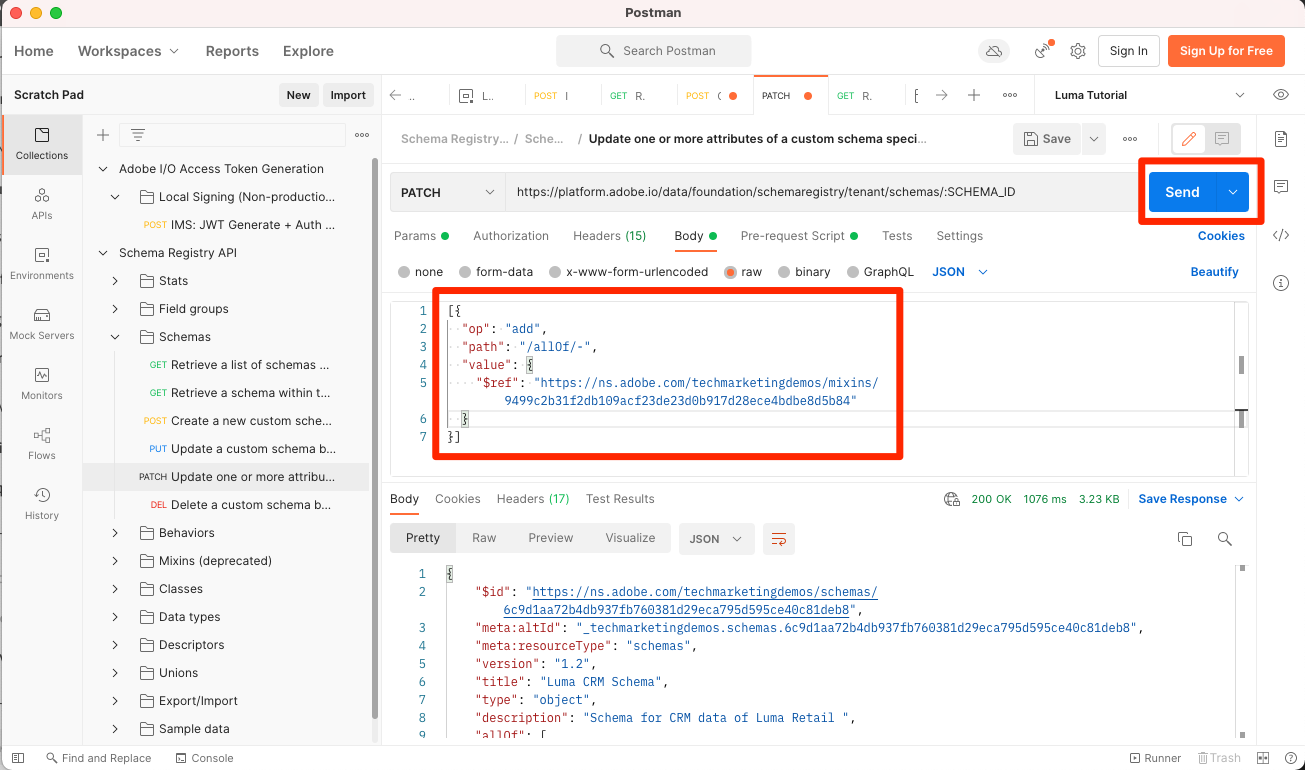Click the pencil edit mode icon
Viewport: 1305px width, 770px height.
coord(1189,139)
